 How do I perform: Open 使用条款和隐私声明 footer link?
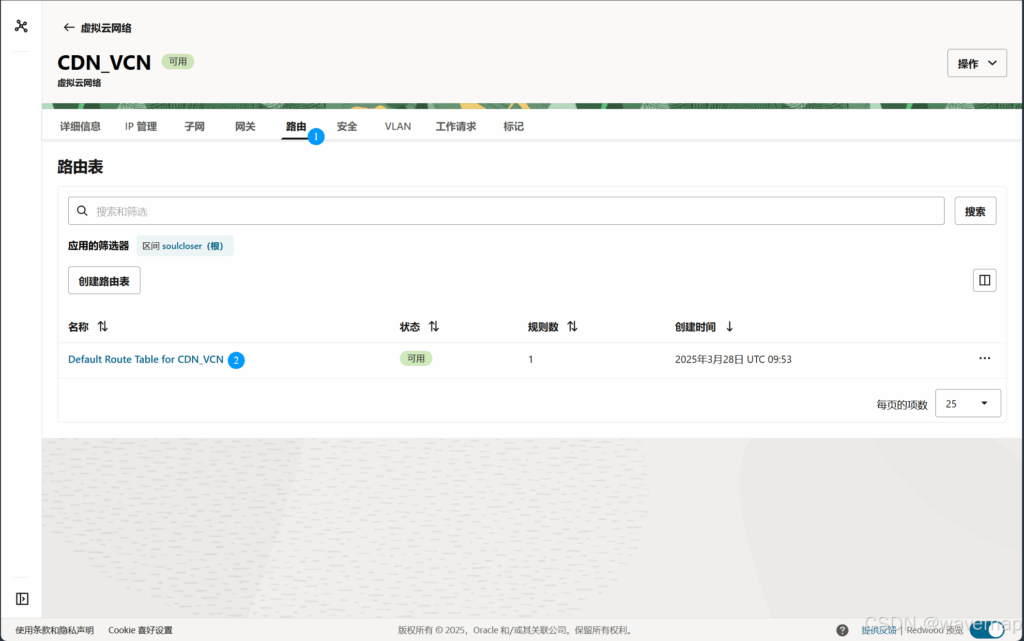coord(54,630)
